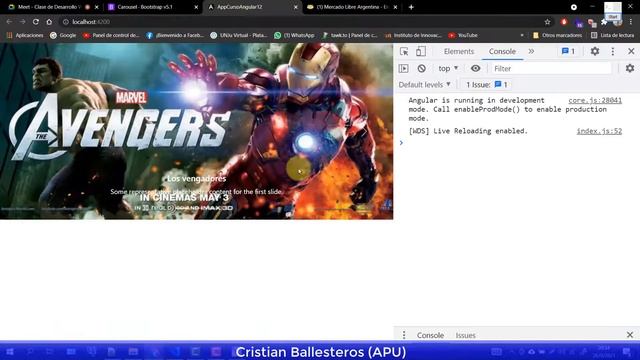Open console settings gear
640x360 pixels.
[x=630, y=69]
